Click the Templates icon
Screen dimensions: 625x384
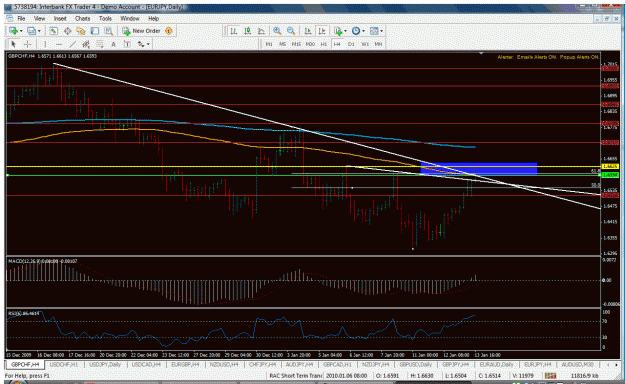374,31
